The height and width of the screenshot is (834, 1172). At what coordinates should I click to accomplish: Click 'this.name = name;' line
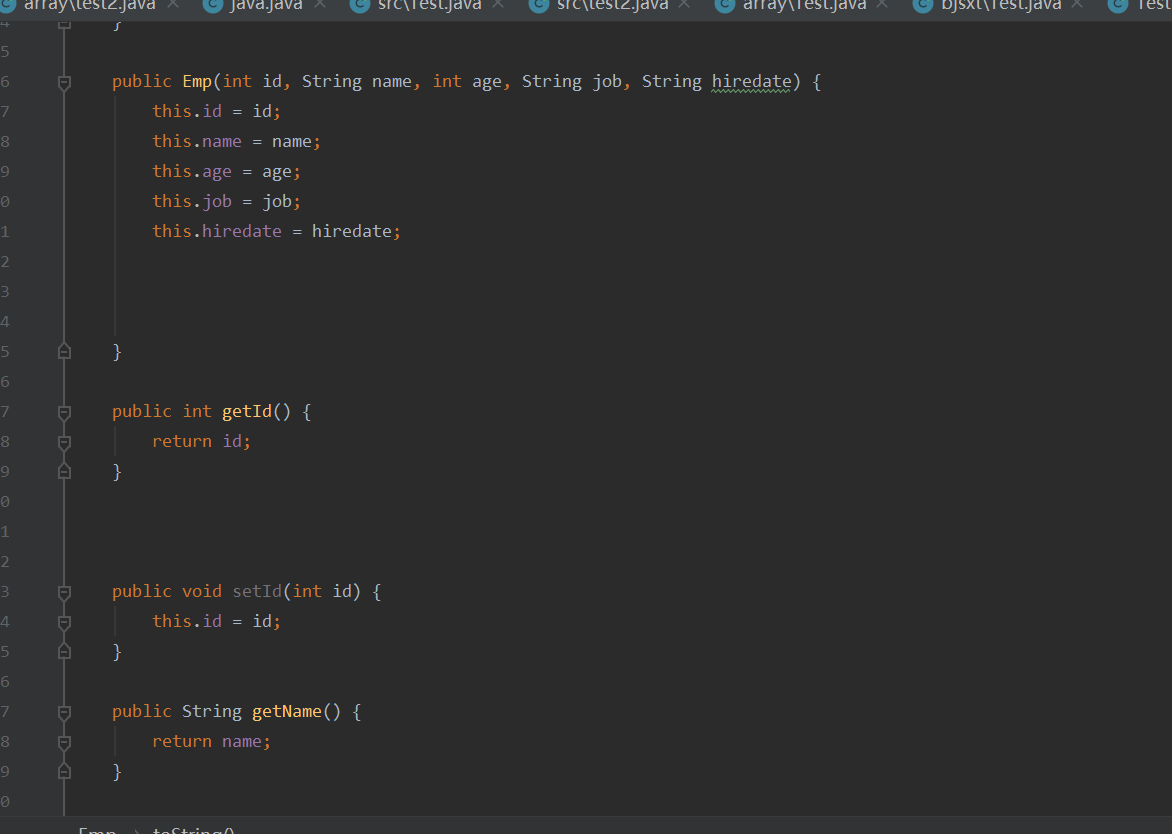click(236, 141)
